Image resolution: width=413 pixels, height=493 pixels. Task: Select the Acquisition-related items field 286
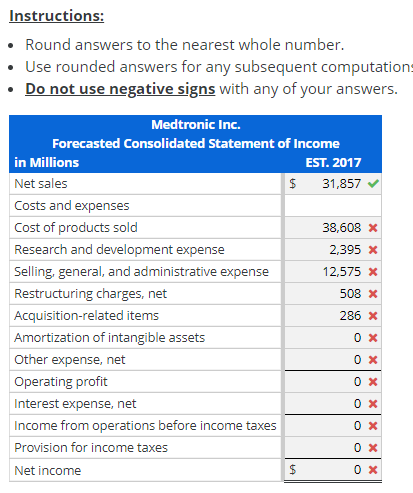click(333, 316)
